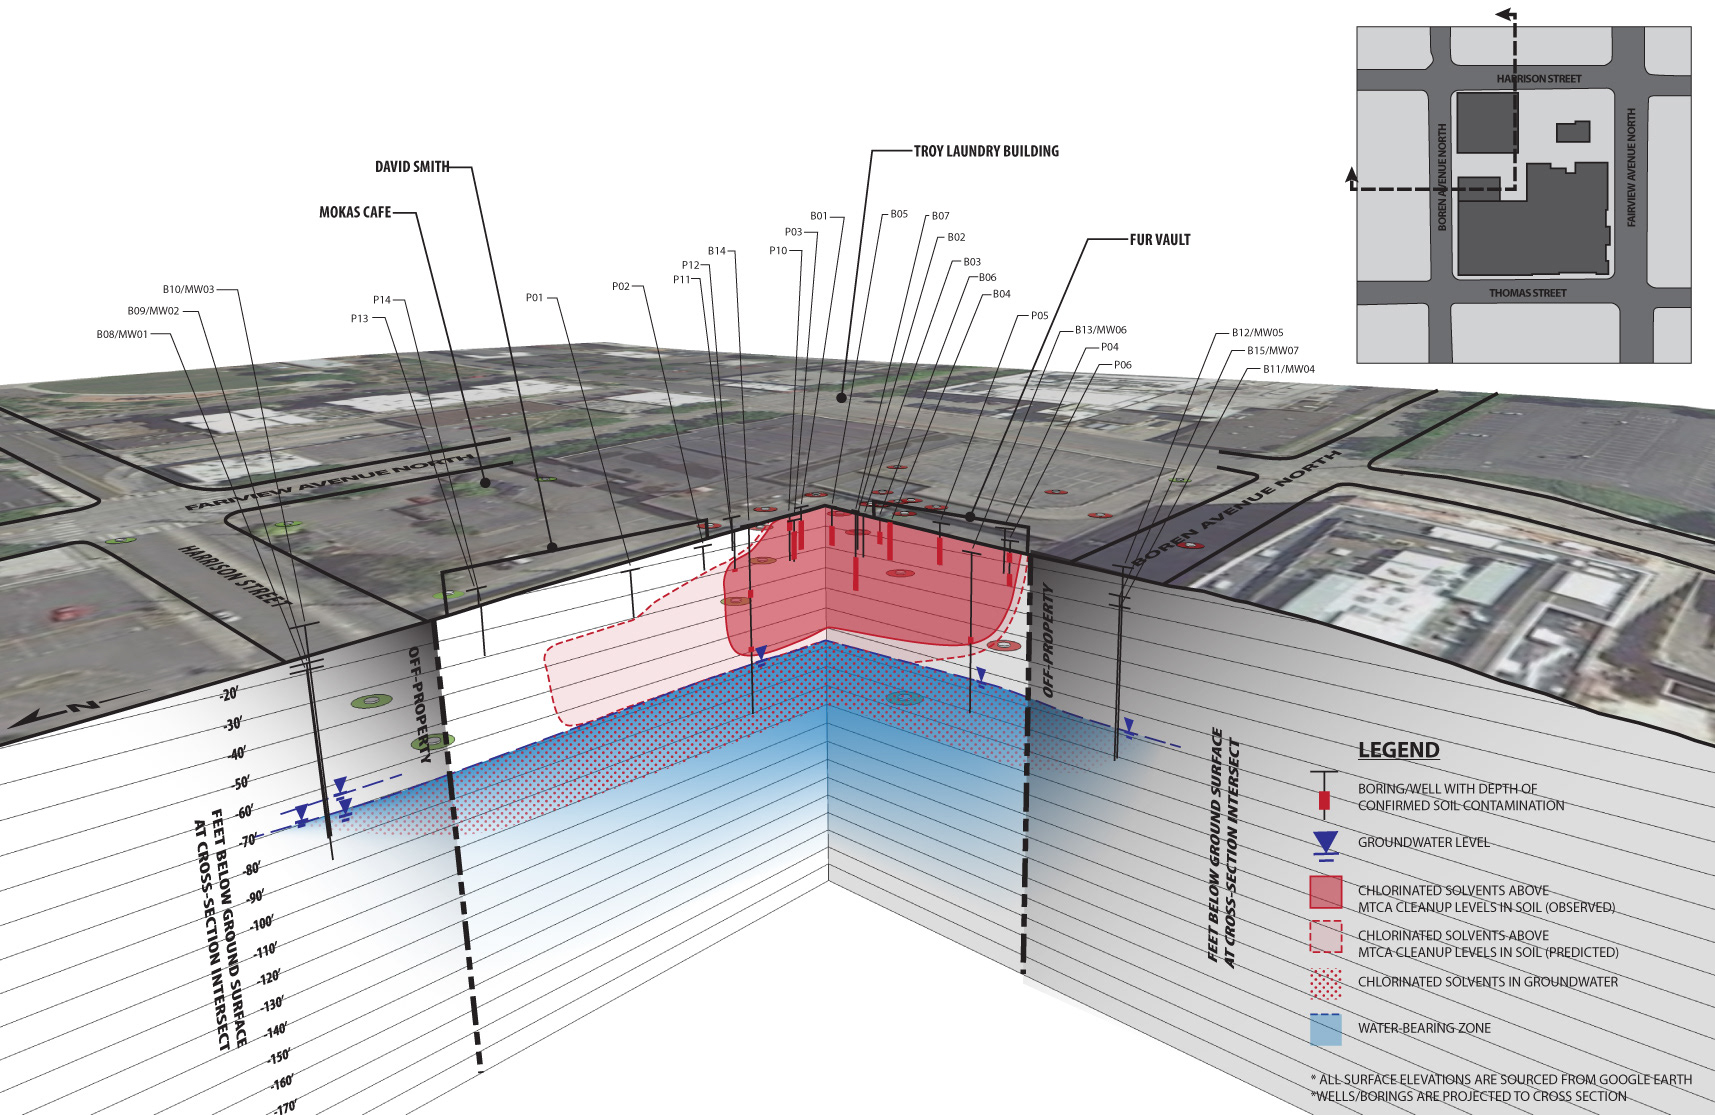Click the B02 boring label
Screen dimensions: 1715x1115
tap(957, 238)
